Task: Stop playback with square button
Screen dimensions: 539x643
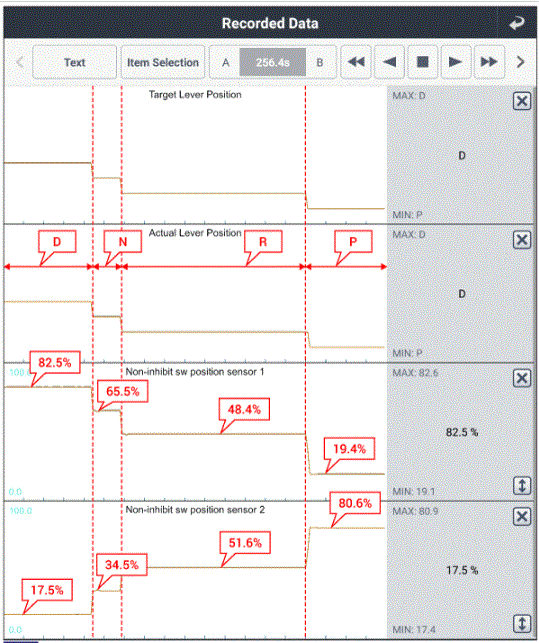Action: [x=423, y=62]
